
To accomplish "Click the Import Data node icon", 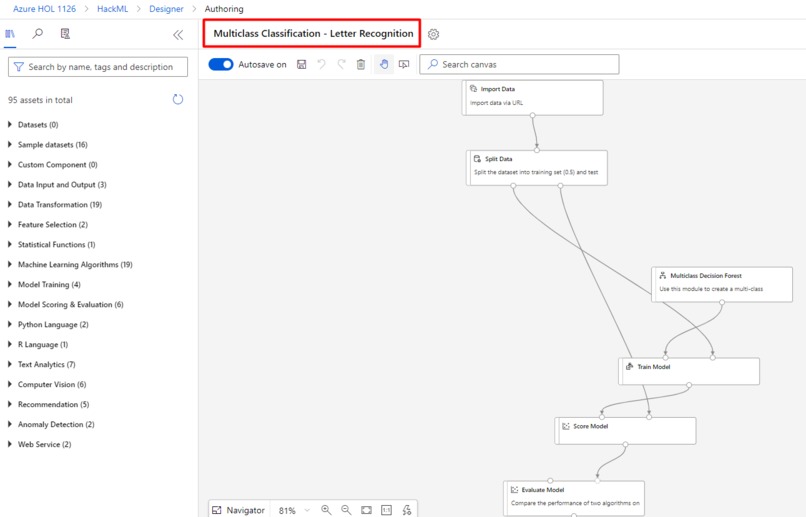I will tap(473, 89).
